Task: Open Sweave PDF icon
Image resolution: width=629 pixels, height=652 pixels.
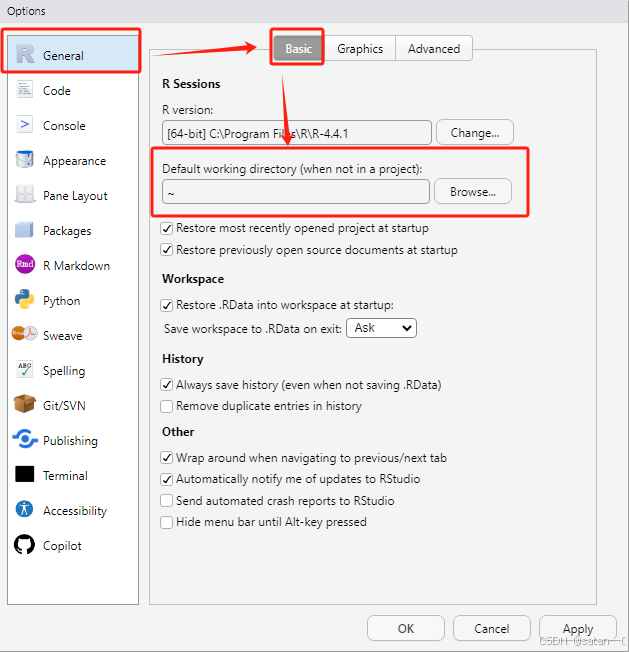Action: point(25,334)
